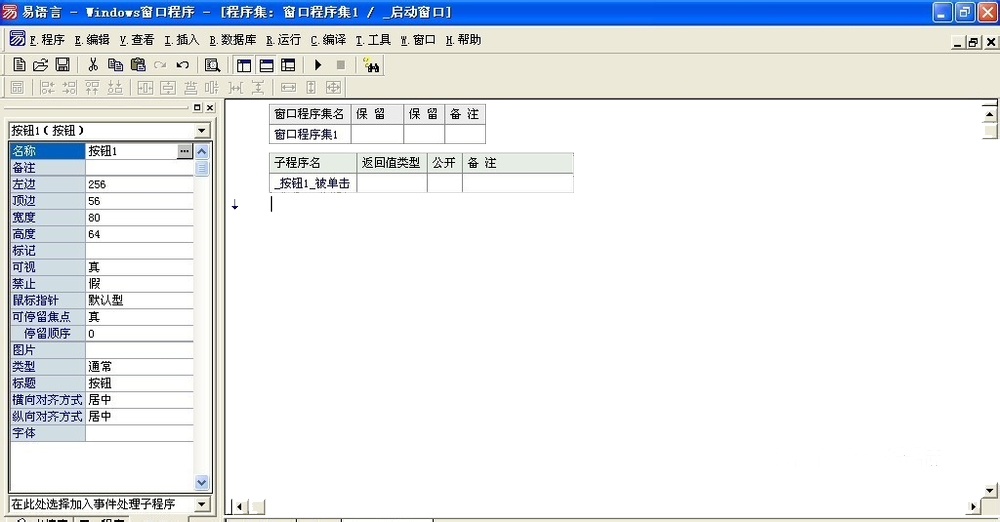Stop the running program via square icon
The image size is (1000, 522).
pyautogui.click(x=341, y=65)
